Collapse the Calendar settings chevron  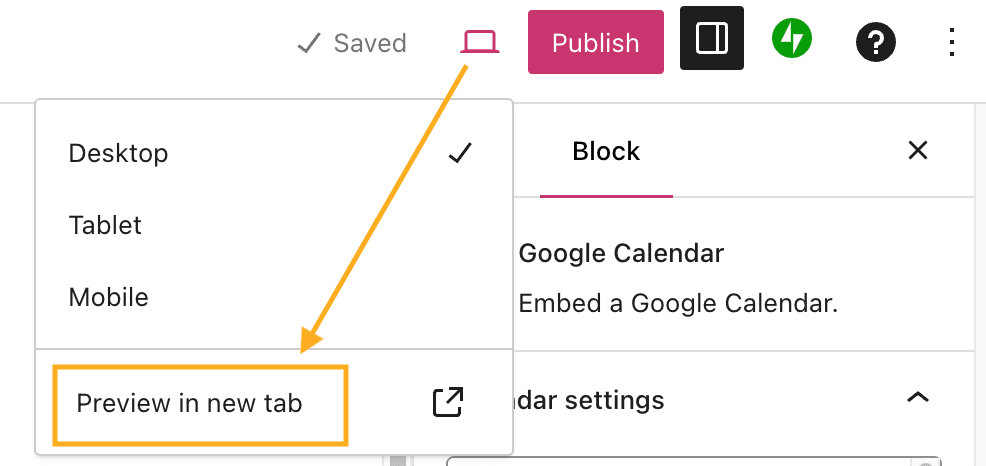[x=917, y=399]
